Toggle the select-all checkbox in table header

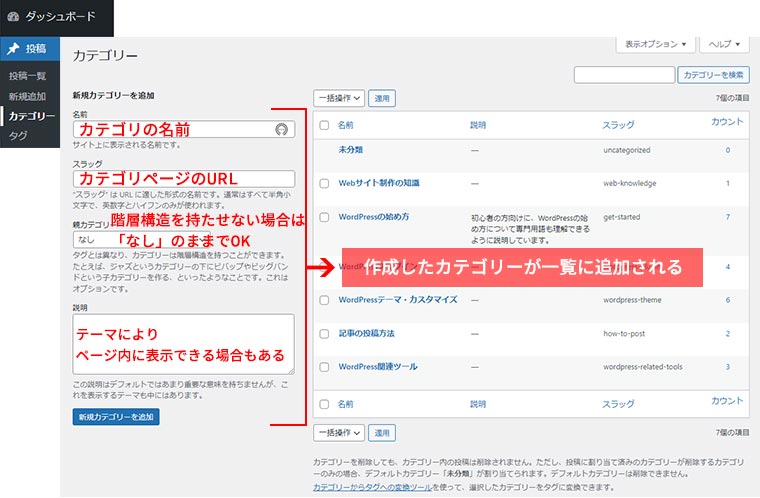[x=324, y=125]
